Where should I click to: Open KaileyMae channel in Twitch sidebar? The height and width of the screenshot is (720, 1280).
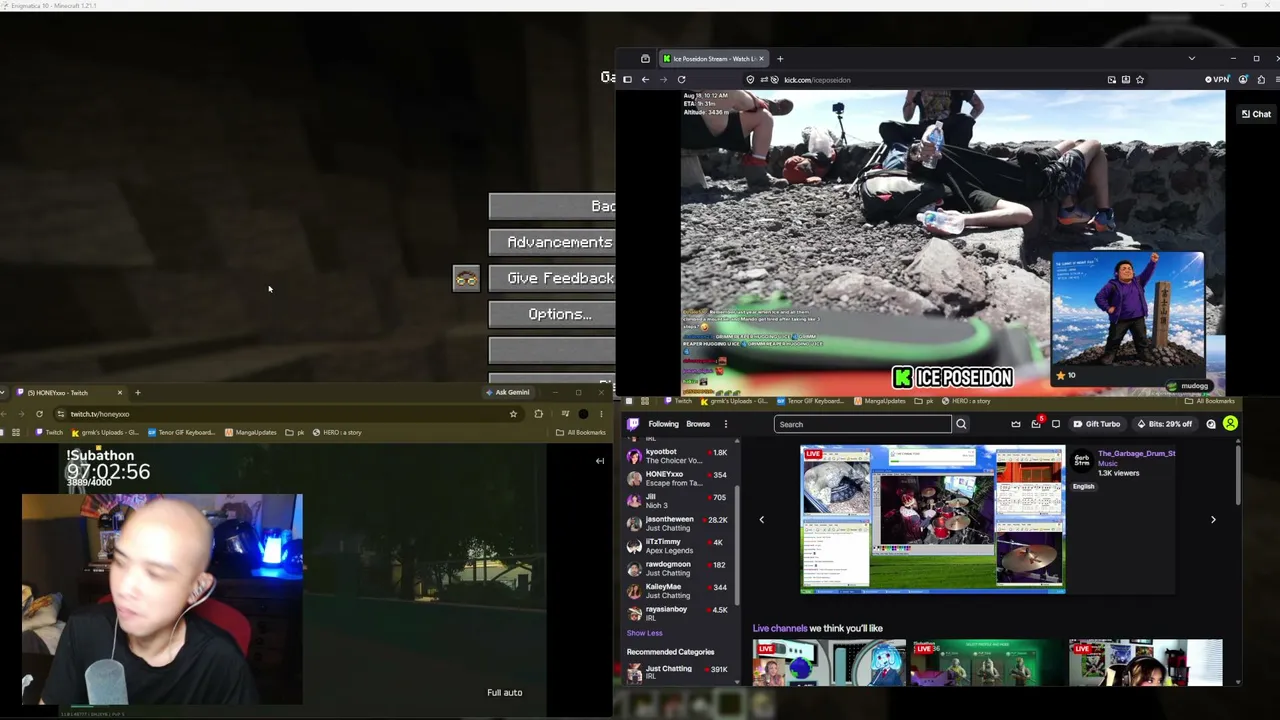point(680,591)
